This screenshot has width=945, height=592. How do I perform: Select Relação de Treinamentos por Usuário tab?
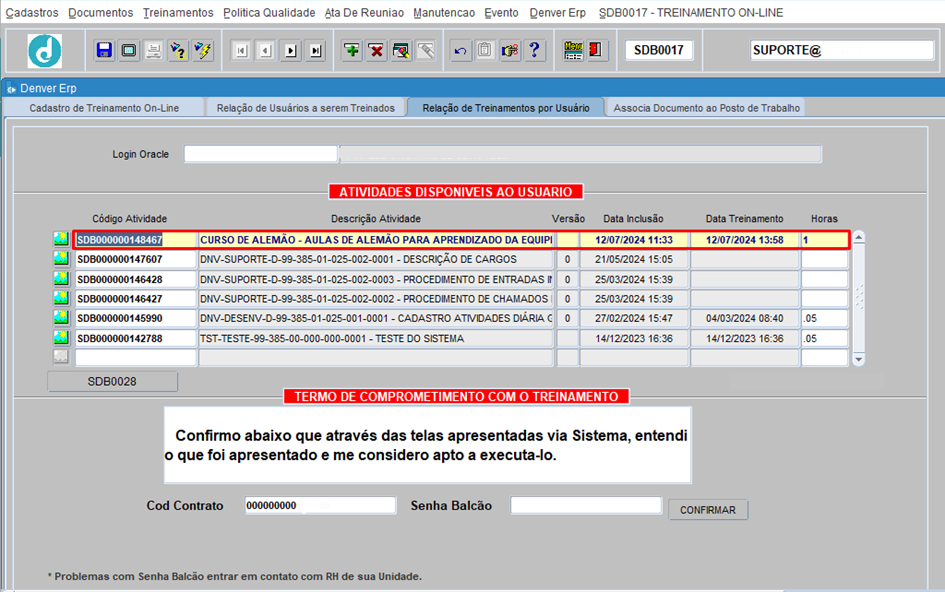(x=506, y=108)
